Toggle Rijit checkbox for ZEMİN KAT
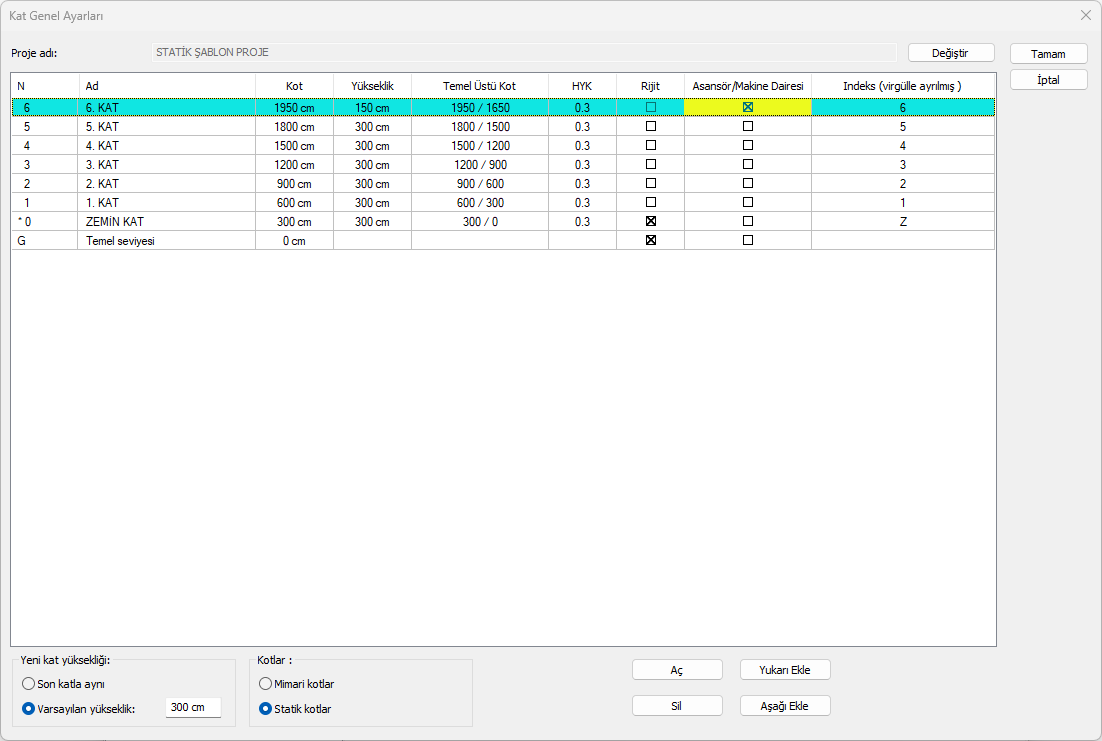This screenshot has width=1102, height=741. coord(651,222)
